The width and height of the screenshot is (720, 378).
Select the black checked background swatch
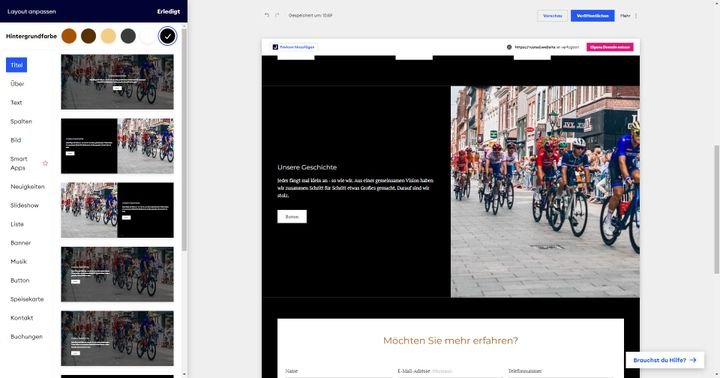pyautogui.click(x=168, y=36)
